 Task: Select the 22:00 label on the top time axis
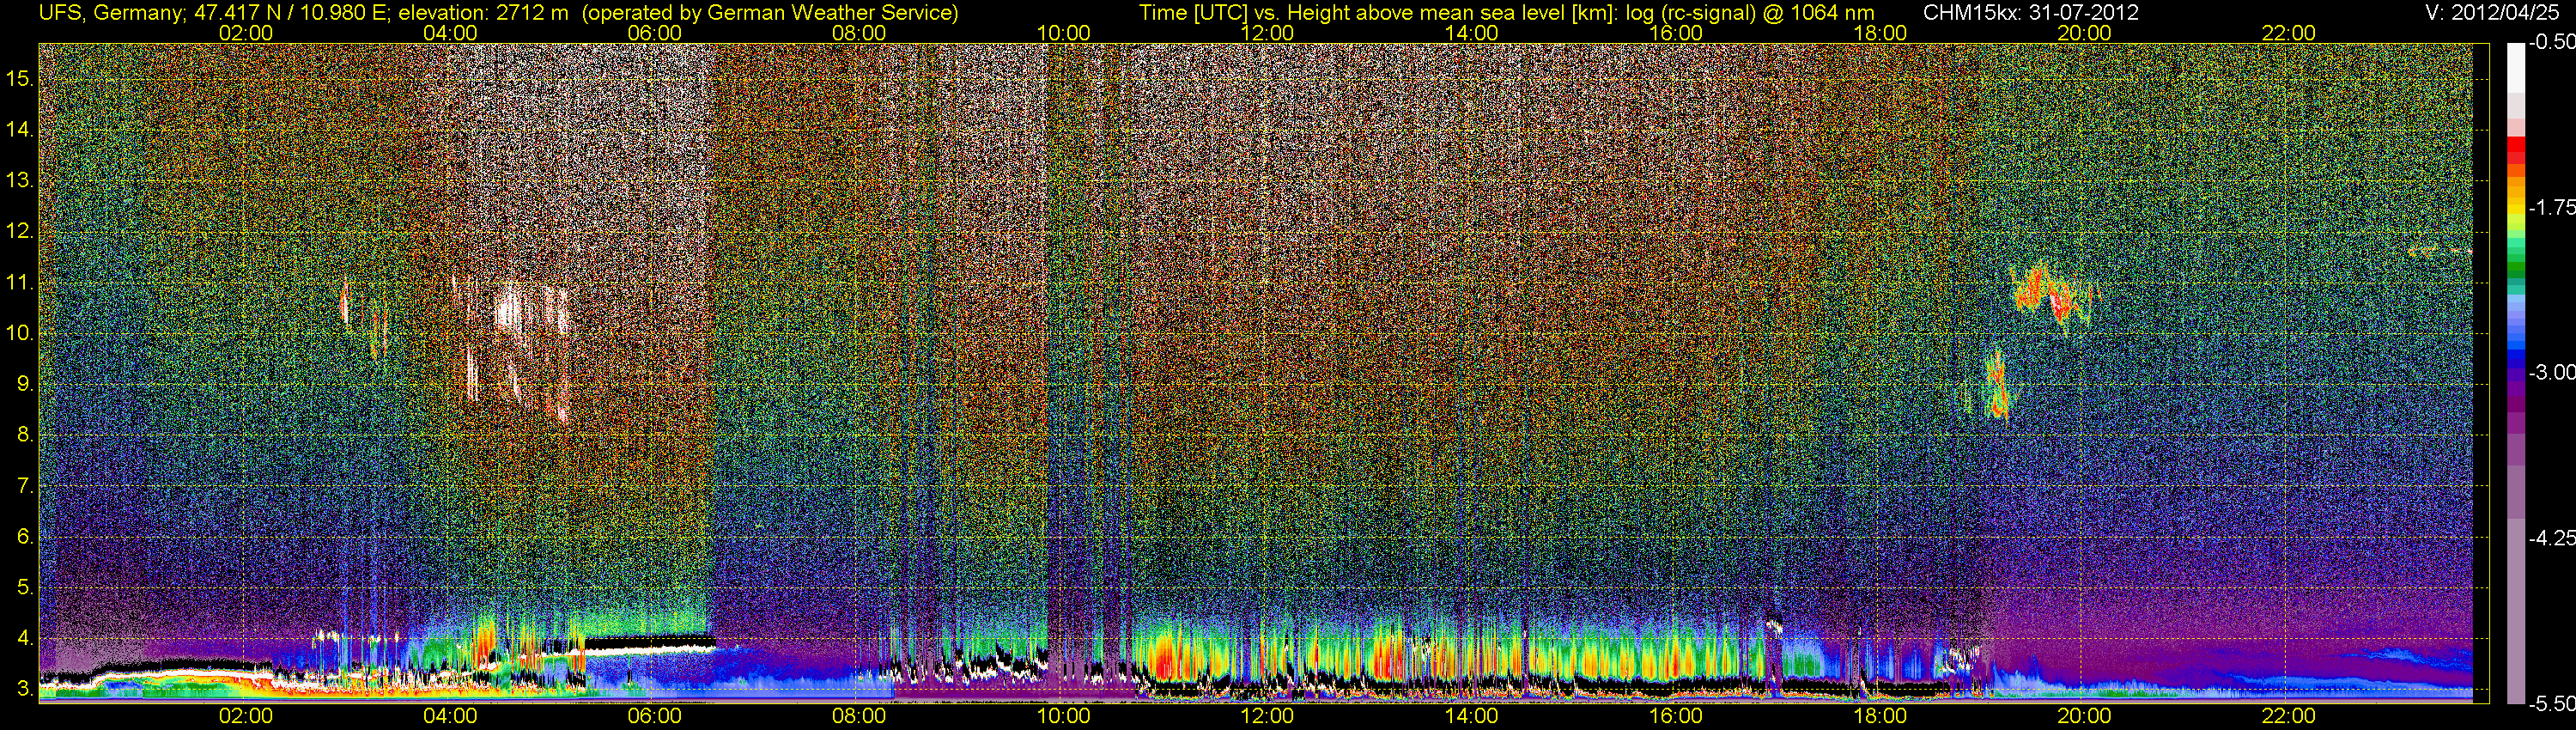(2288, 33)
